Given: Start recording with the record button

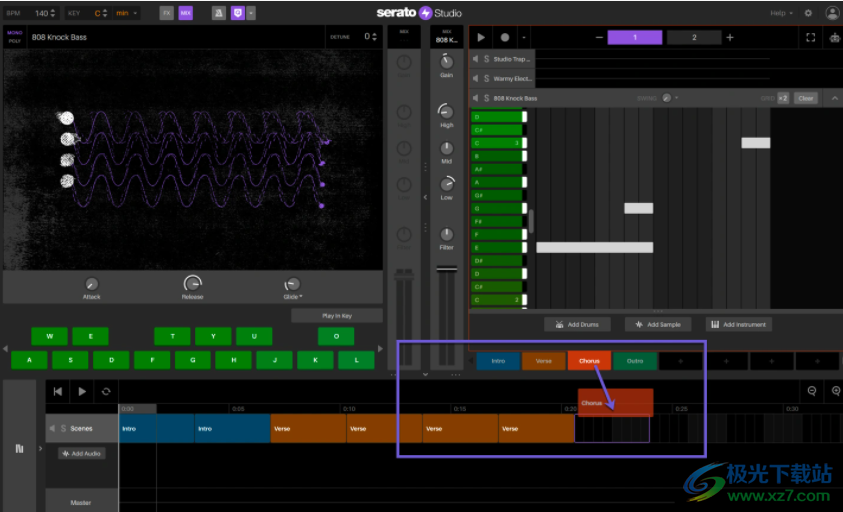Looking at the screenshot, I should 505,37.
